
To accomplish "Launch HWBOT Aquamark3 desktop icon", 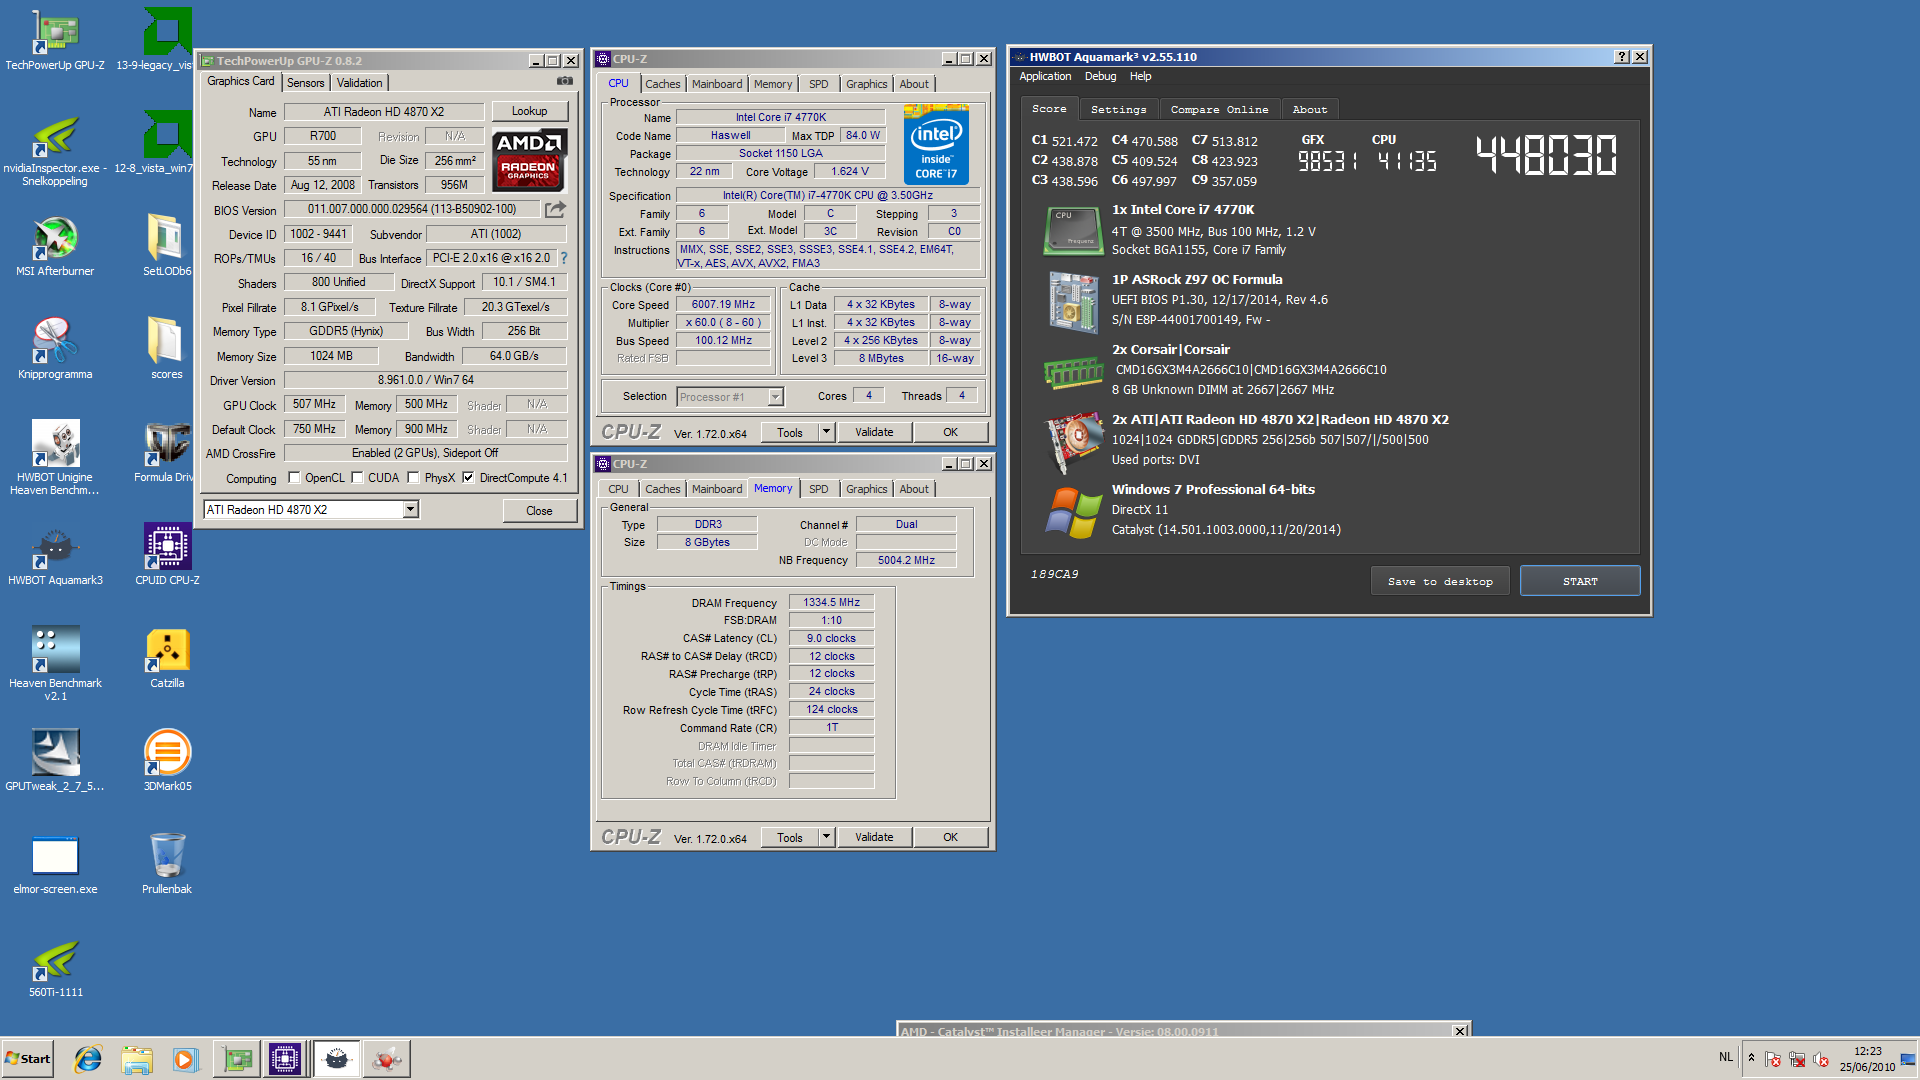I will point(55,555).
